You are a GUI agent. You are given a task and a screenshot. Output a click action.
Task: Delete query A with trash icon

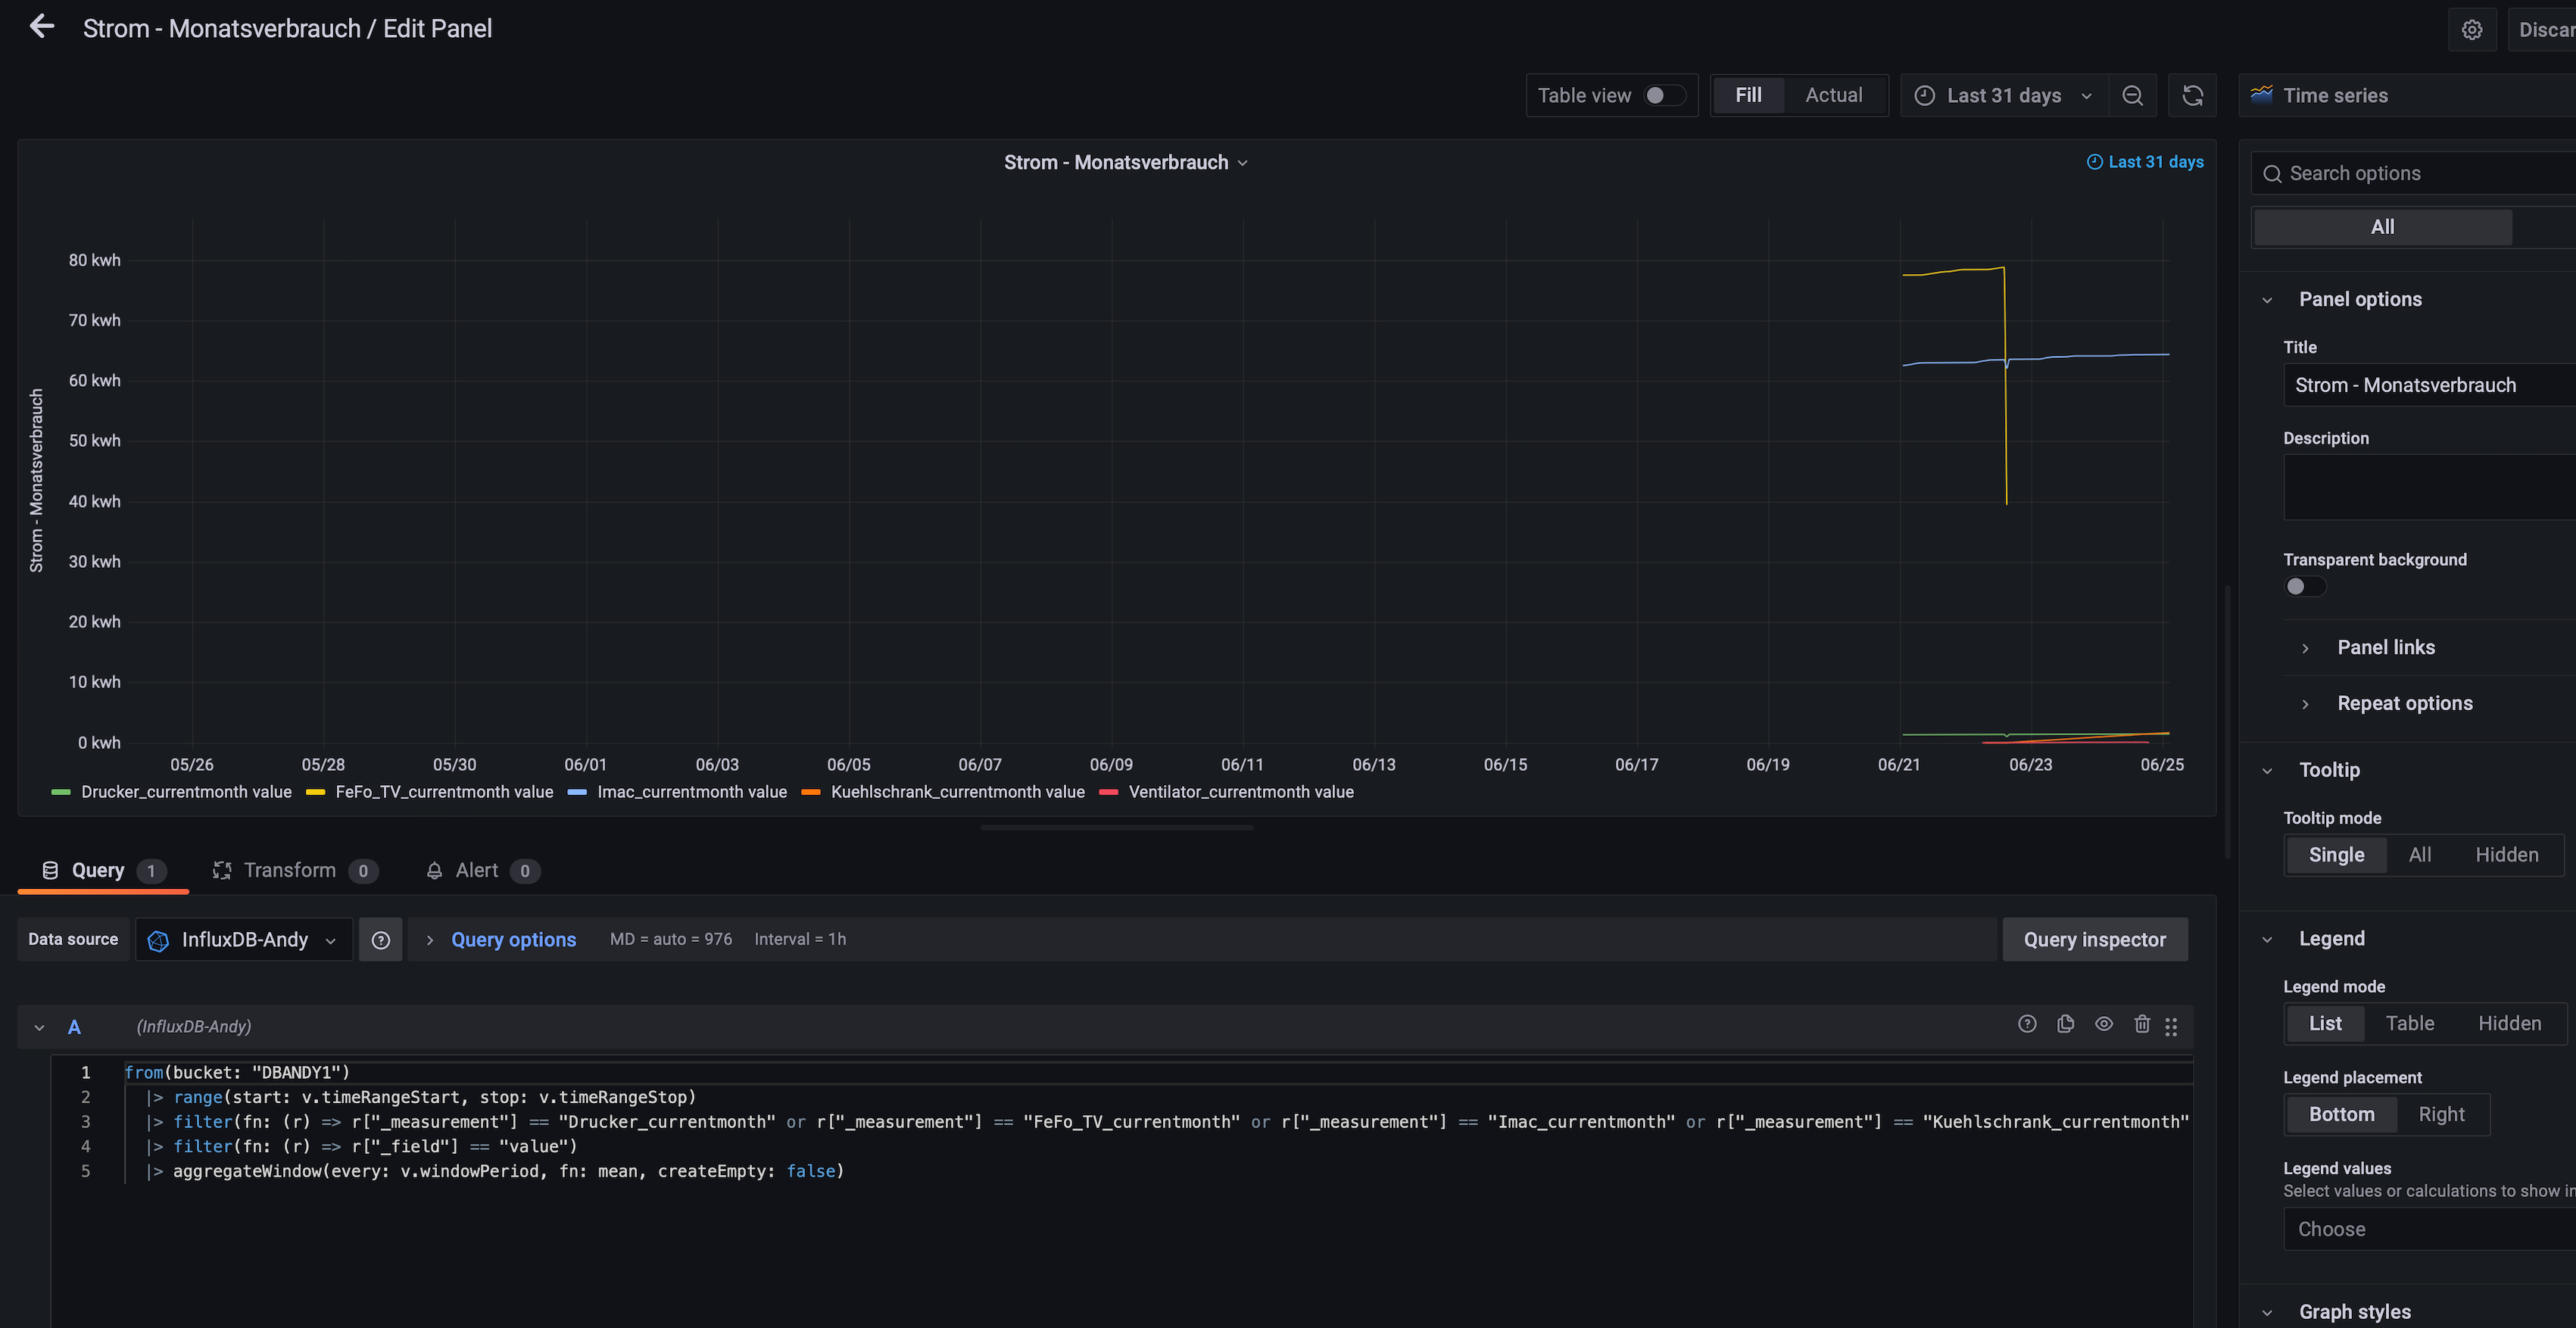2141,1024
